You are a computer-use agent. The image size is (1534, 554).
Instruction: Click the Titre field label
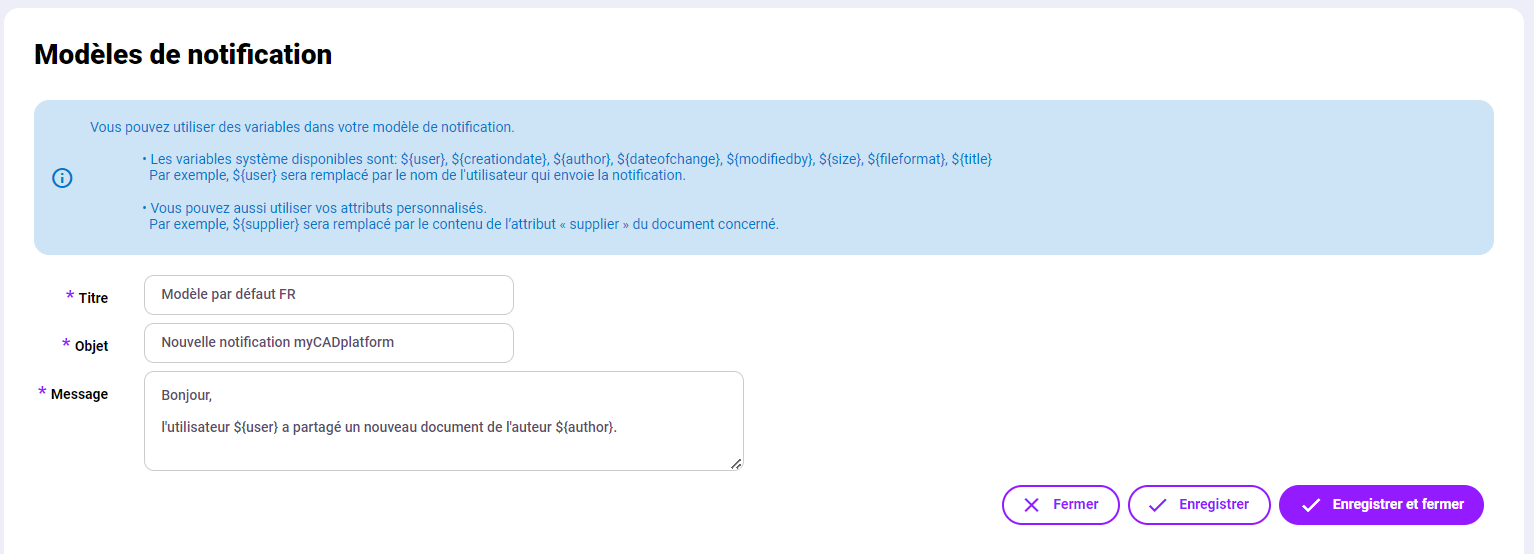click(93, 298)
